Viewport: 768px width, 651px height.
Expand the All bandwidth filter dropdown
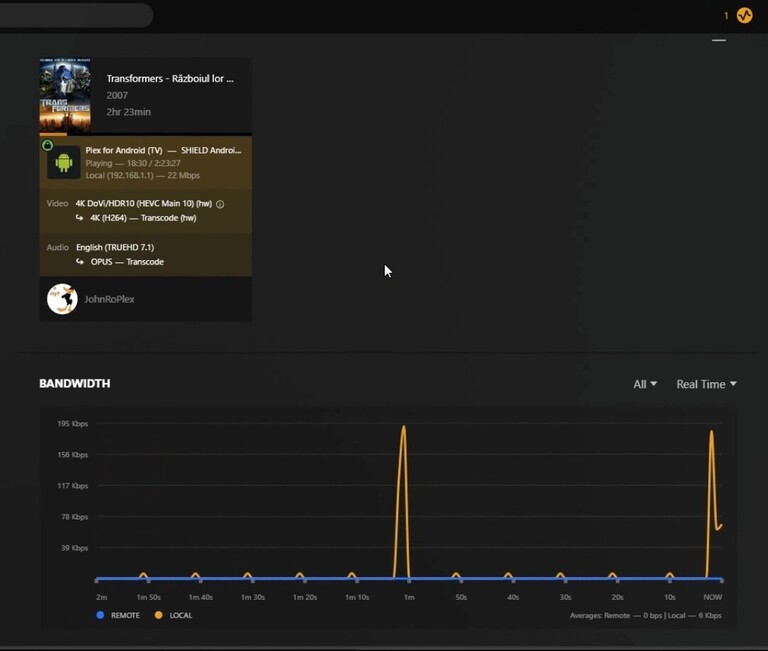tap(645, 385)
